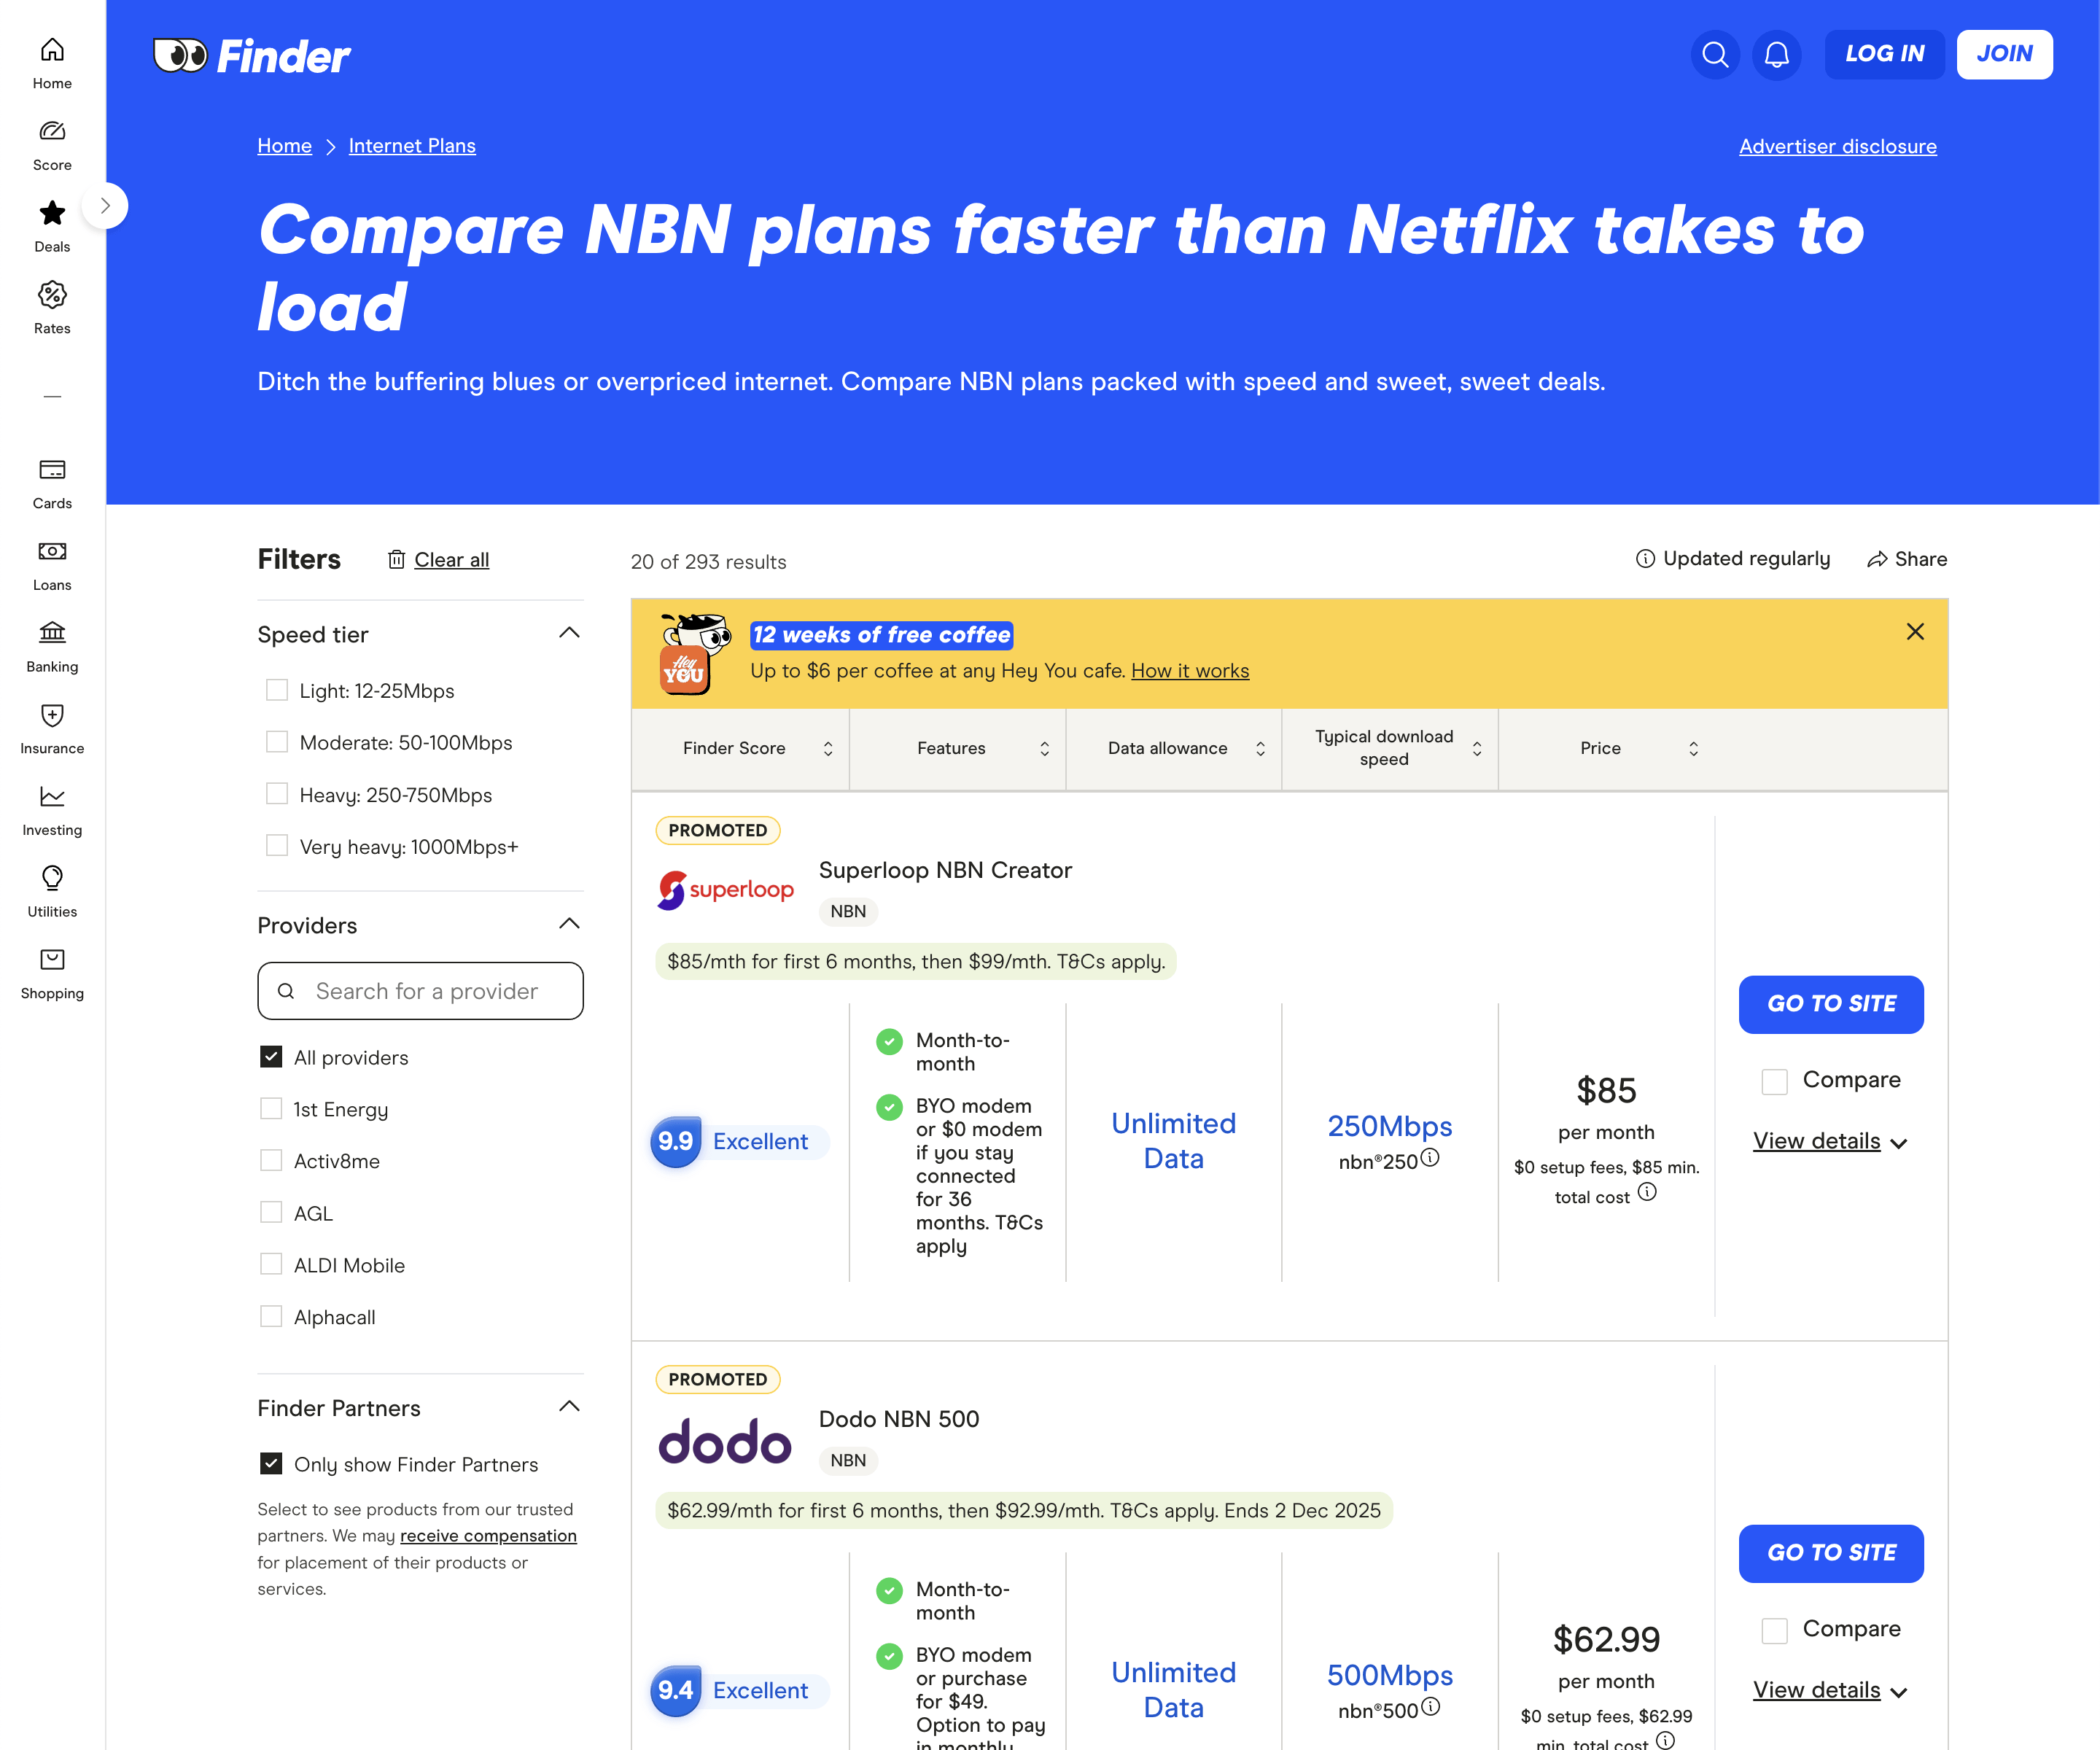
Task: Open the Cards sidebar icon
Action: (52, 470)
